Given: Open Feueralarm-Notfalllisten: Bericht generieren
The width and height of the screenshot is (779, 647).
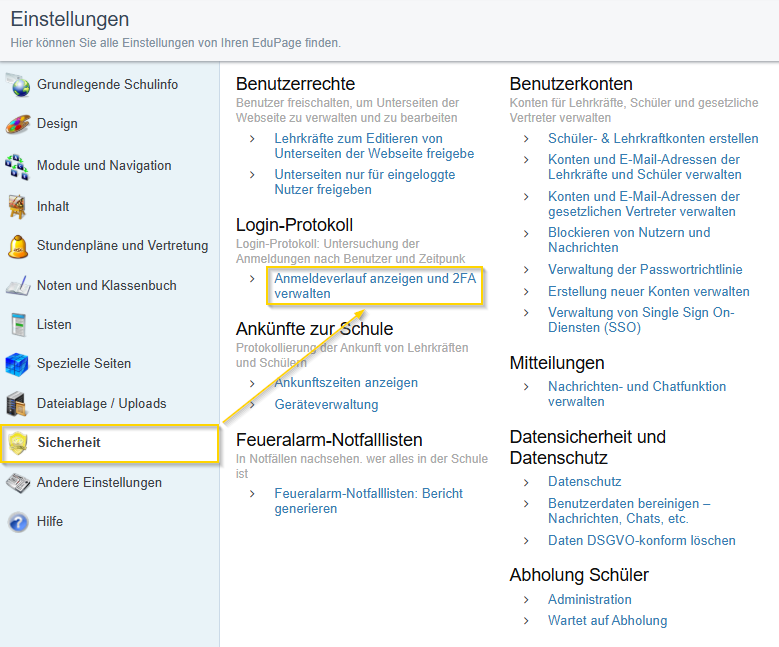Looking at the screenshot, I should [x=368, y=501].
